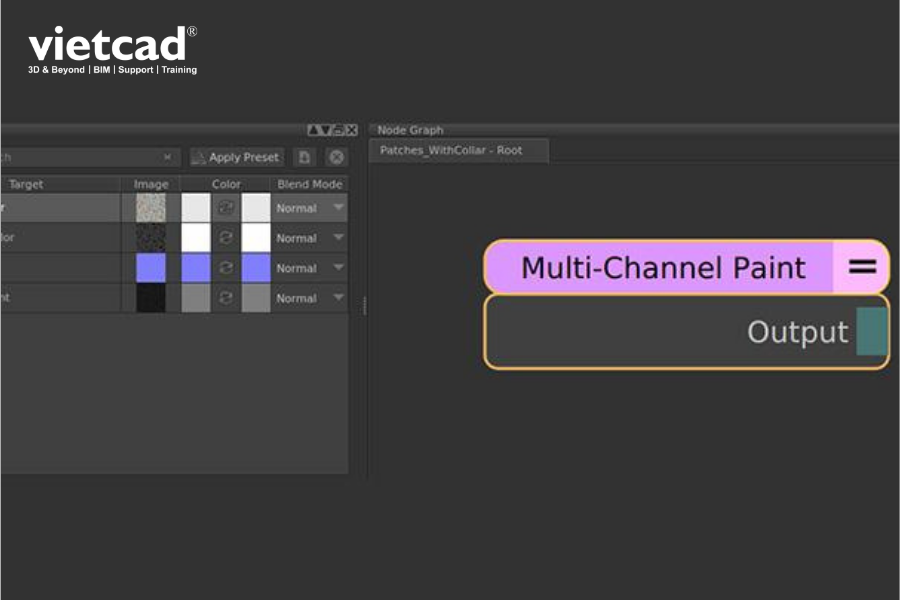This screenshot has width=900, height=600.
Task: Clear the search field with the X
Action: (x=167, y=157)
